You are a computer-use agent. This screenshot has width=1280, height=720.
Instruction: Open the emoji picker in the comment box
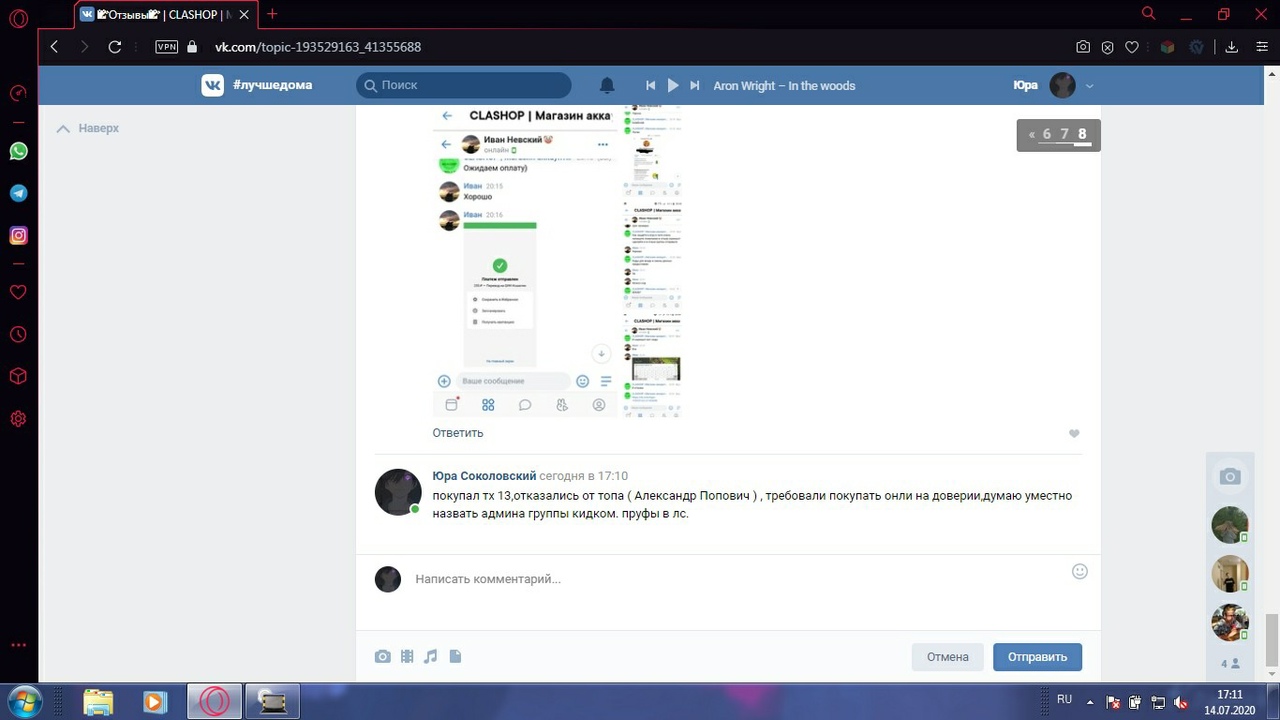1079,572
